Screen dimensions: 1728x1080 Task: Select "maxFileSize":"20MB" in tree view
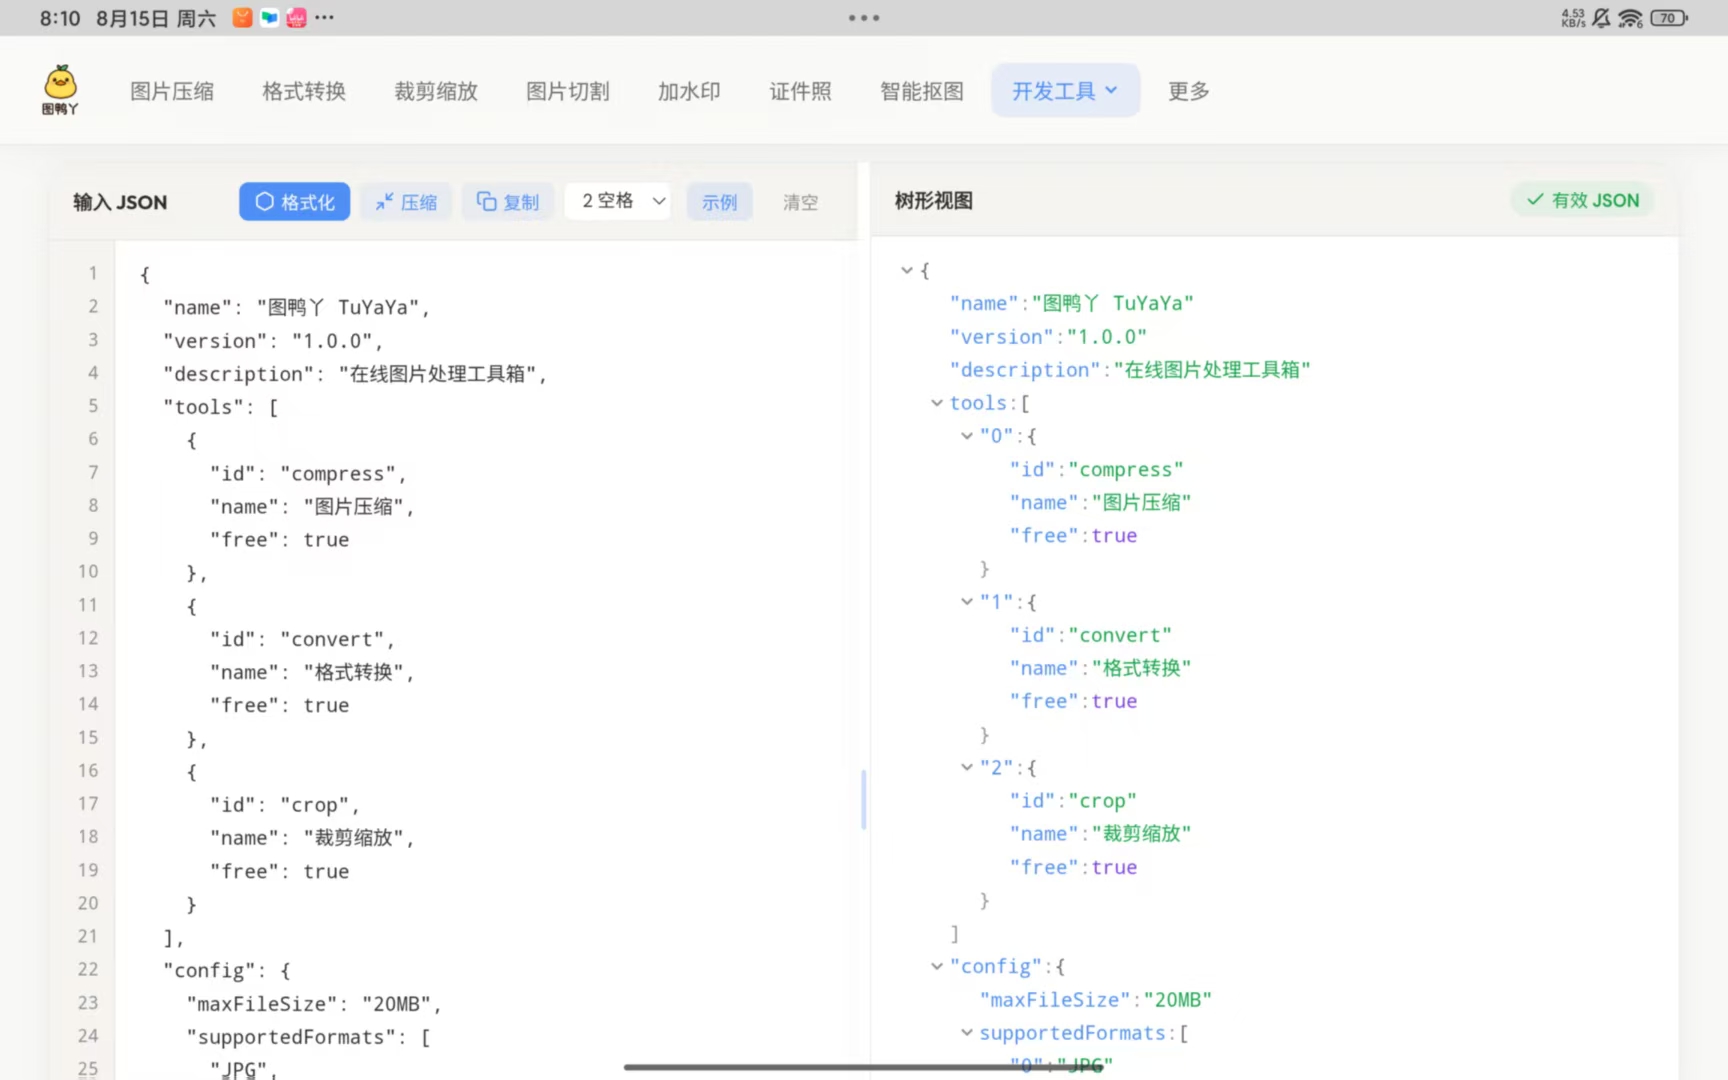click(x=1096, y=999)
